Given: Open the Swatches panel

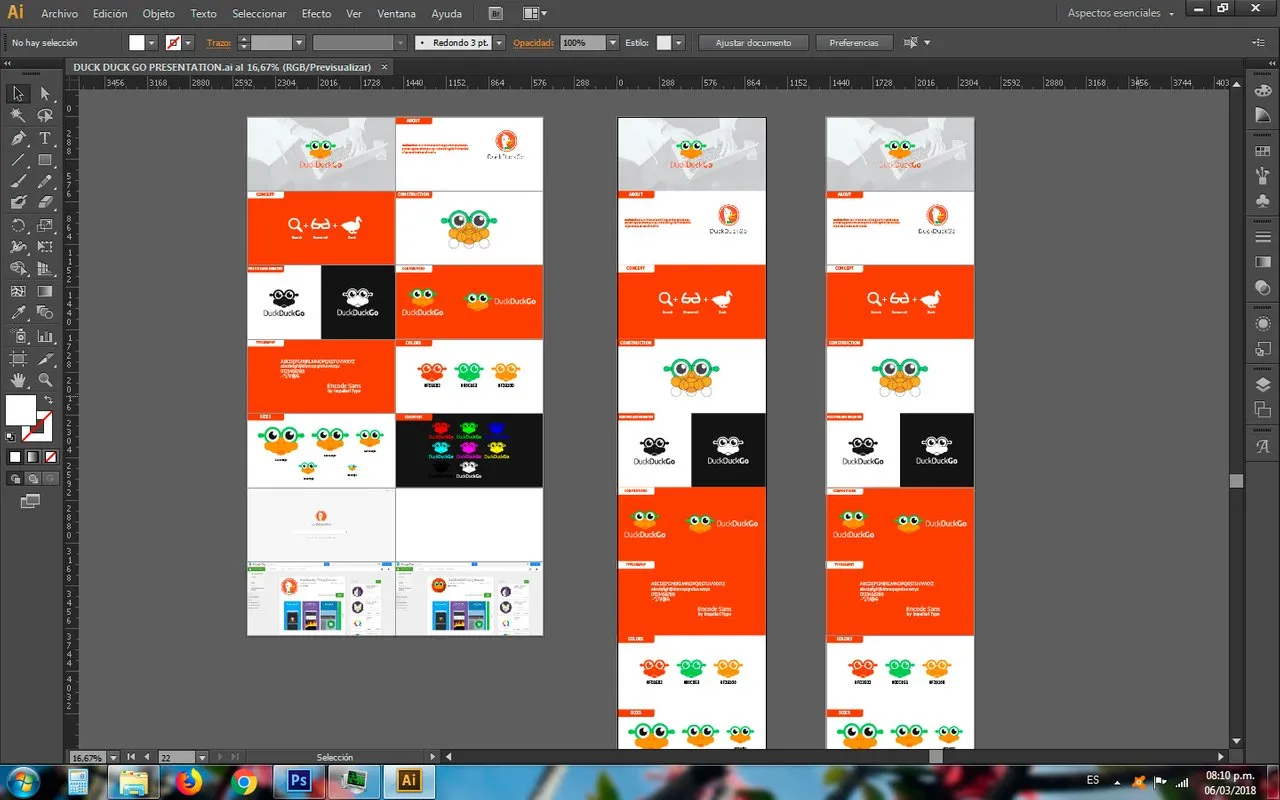Looking at the screenshot, I should [1262, 151].
